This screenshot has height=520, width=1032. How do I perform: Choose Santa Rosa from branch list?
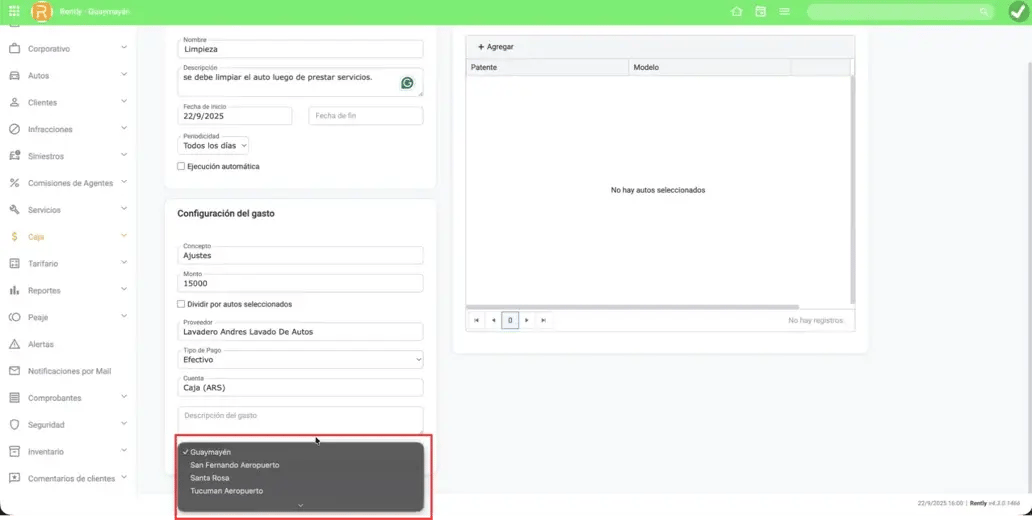point(210,478)
